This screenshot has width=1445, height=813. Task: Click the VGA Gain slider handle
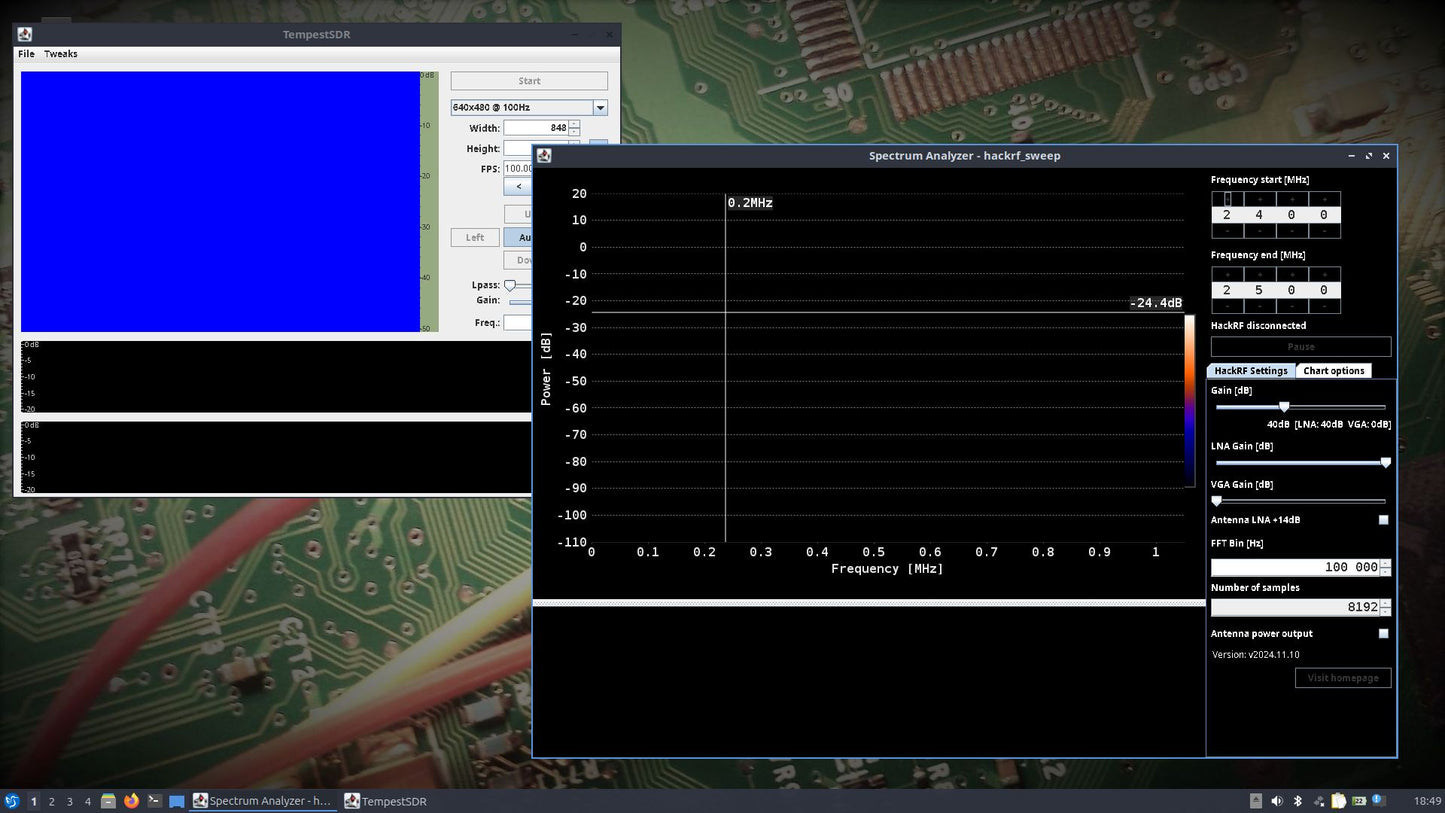(1217, 500)
